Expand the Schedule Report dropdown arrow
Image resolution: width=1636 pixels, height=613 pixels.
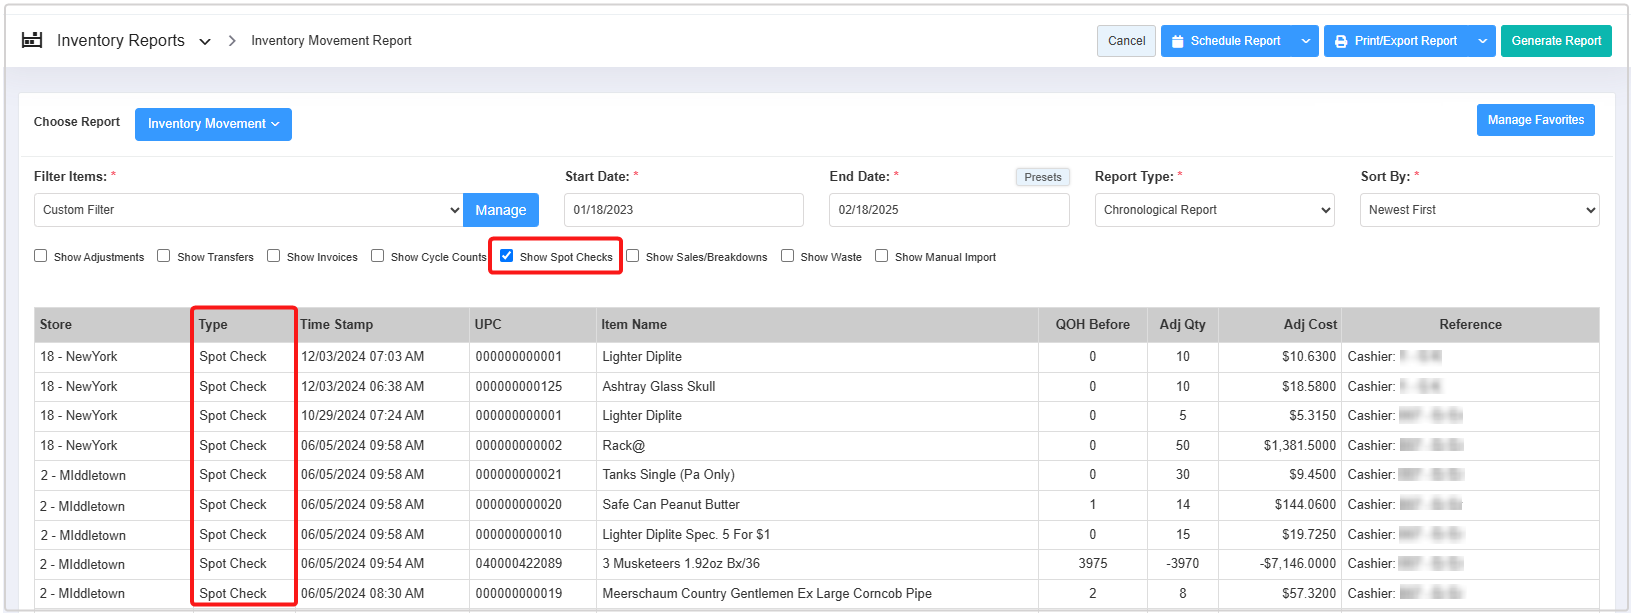tap(1305, 41)
